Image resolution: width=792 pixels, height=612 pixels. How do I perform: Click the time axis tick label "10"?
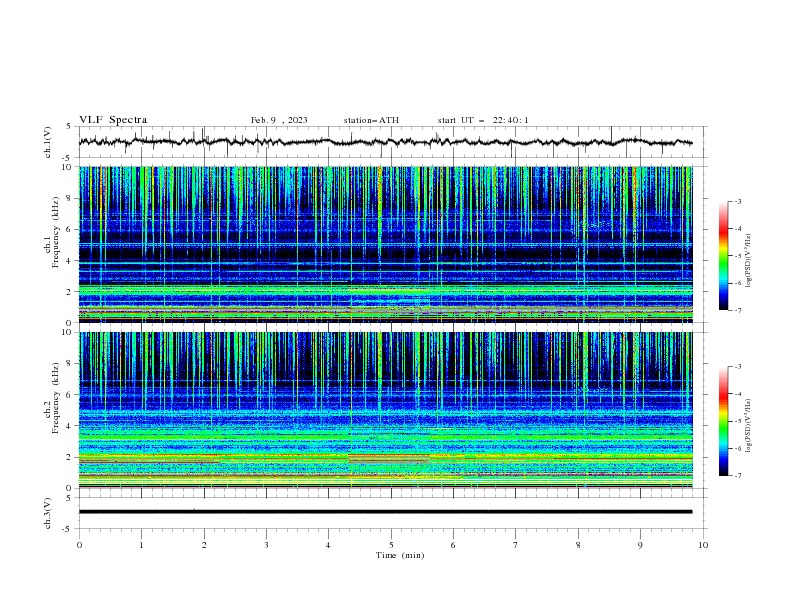pos(703,545)
